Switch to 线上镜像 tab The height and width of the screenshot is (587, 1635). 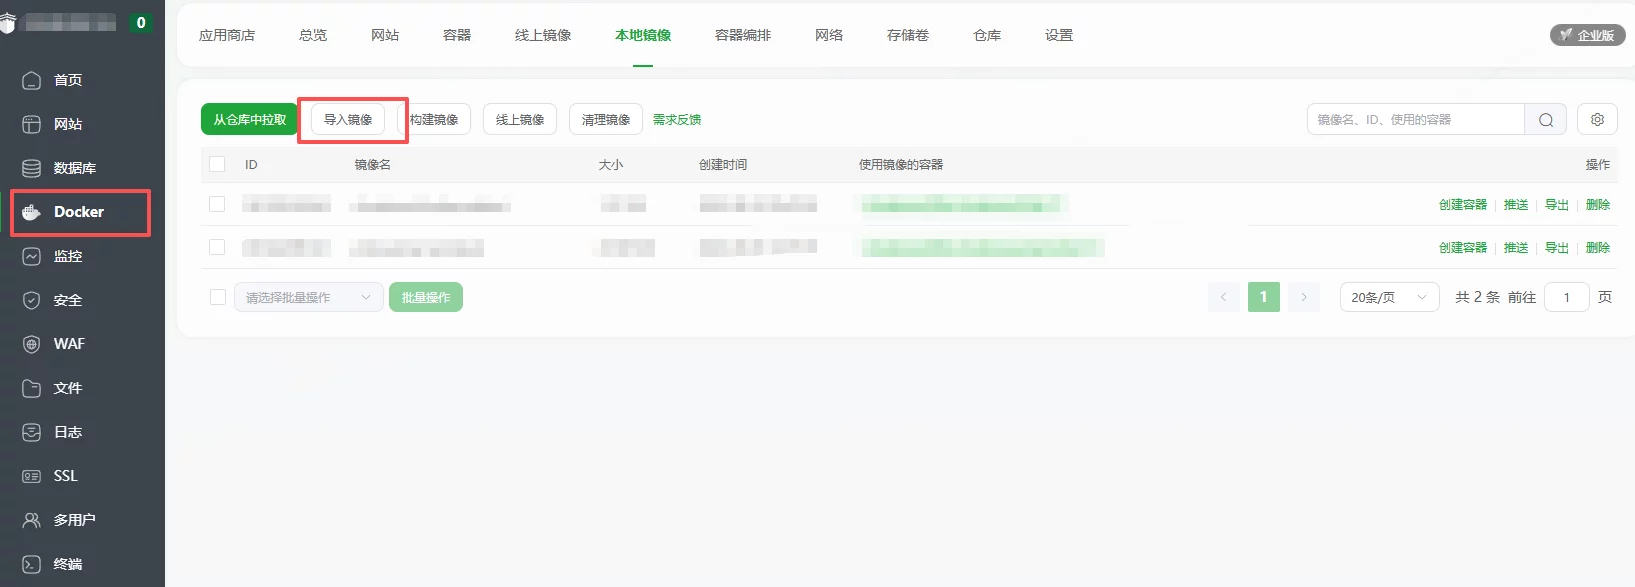click(543, 35)
